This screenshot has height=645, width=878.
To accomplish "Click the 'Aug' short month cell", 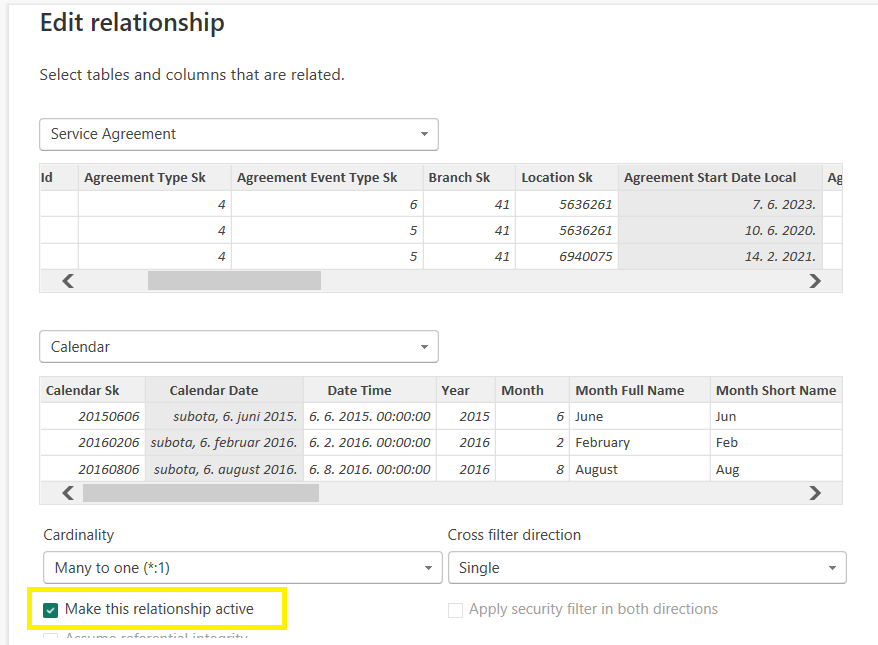I will (776, 469).
